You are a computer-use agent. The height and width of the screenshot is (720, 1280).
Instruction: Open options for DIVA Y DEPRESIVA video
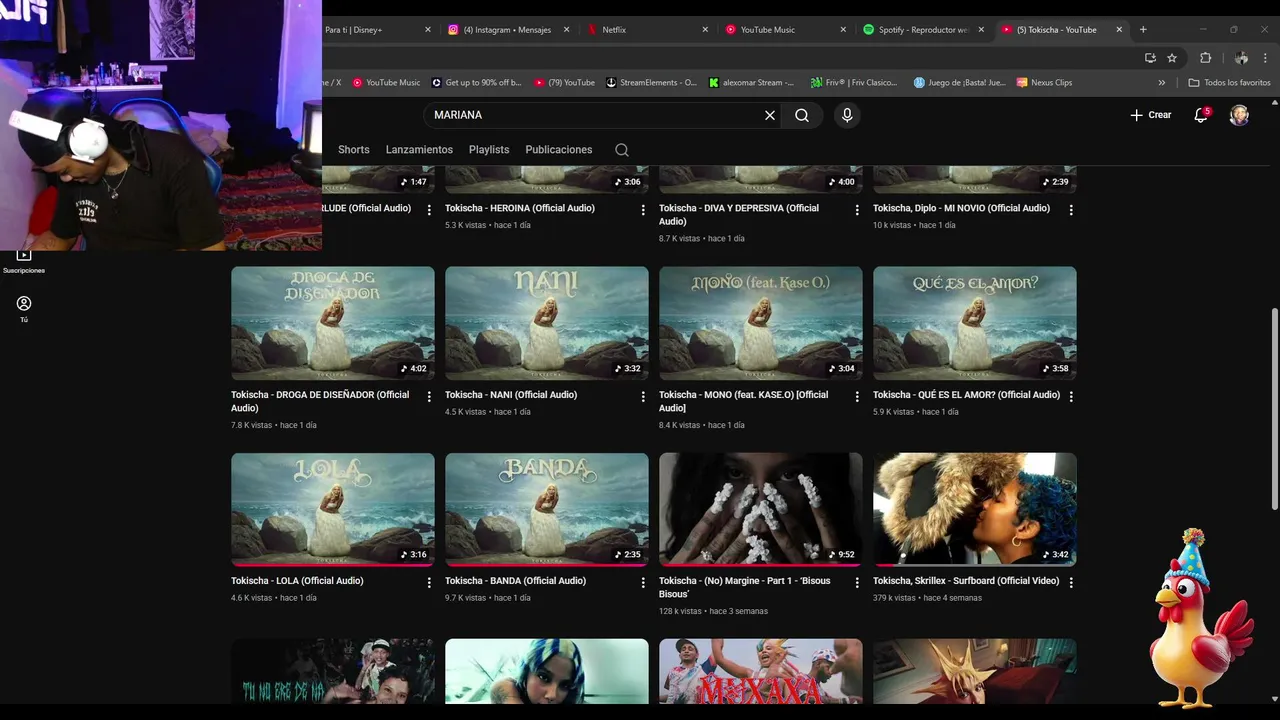tap(857, 210)
